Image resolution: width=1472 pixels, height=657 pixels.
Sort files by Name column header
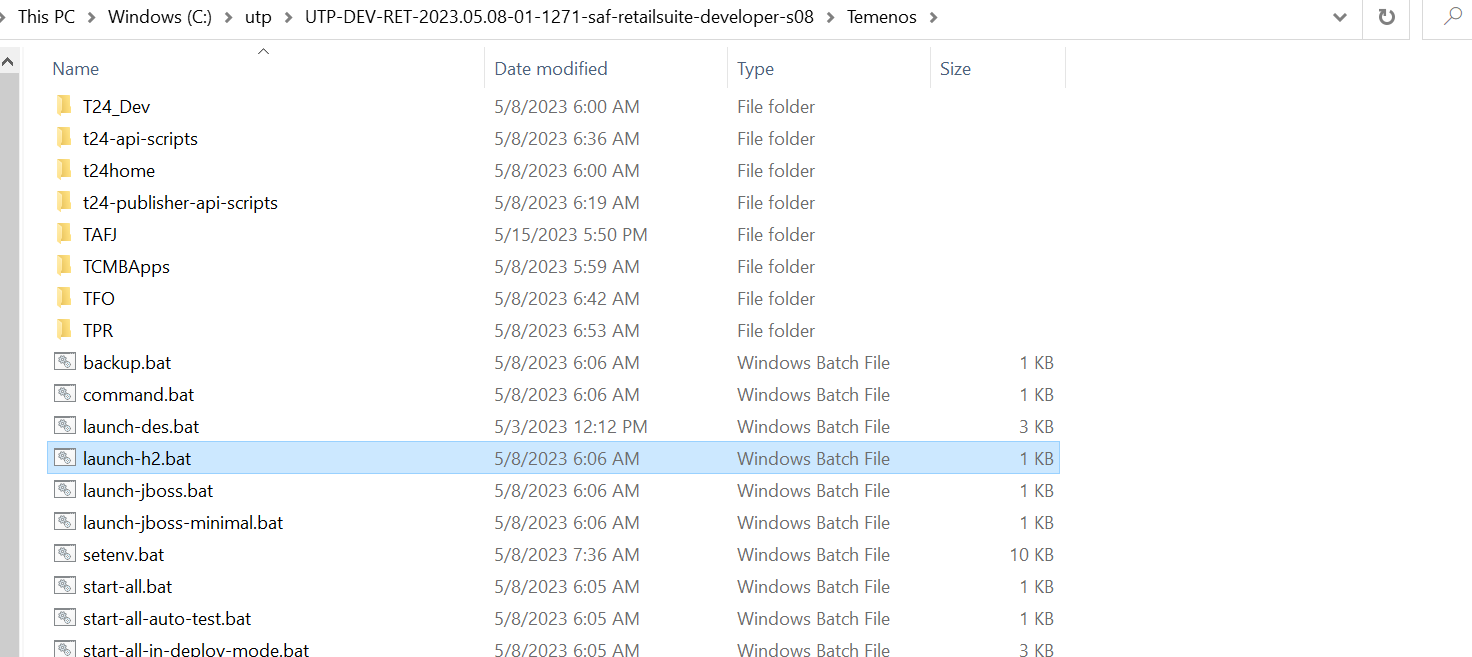(x=76, y=69)
